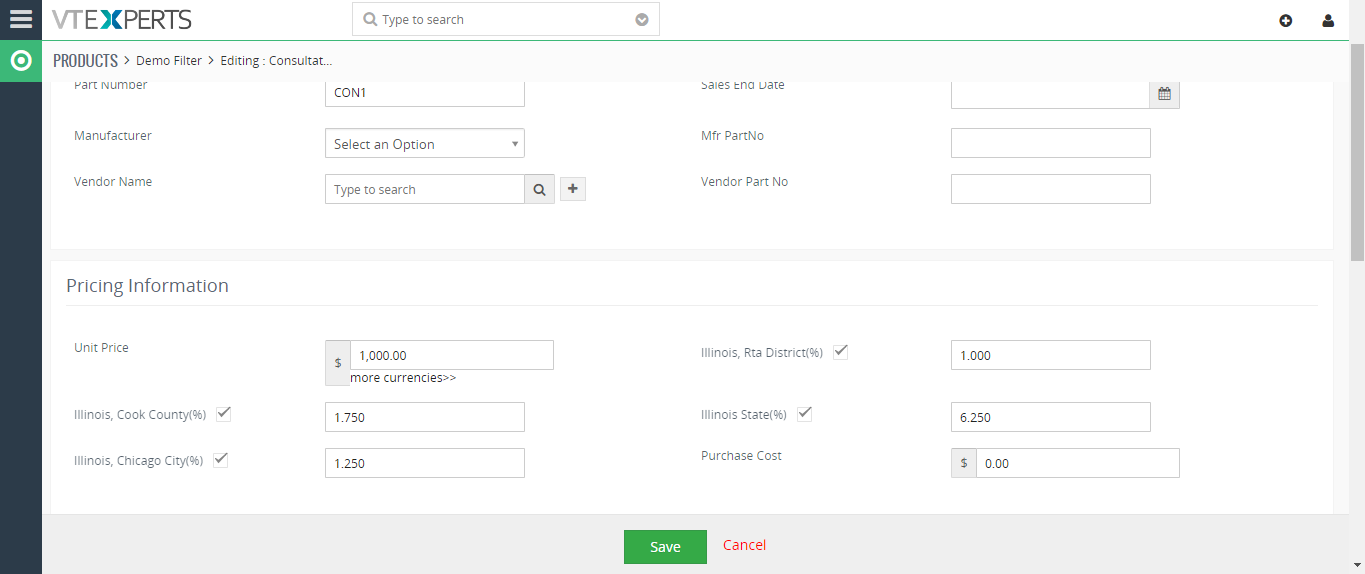Uncheck Illinois, Cook County tax checkbox
Image resolution: width=1365 pixels, height=574 pixels.
click(x=224, y=413)
